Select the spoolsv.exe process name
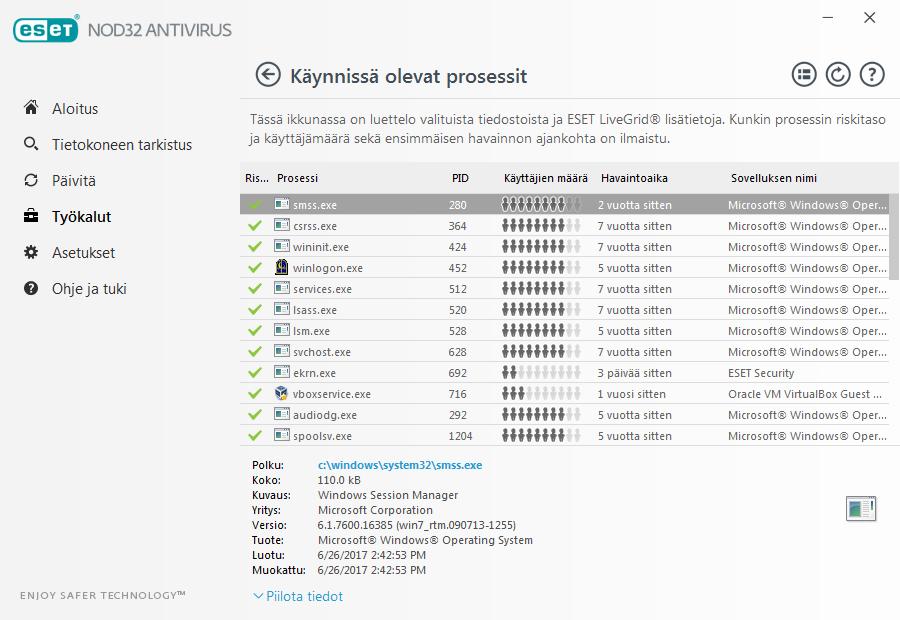This screenshot has width=900, height=620. 322,436
